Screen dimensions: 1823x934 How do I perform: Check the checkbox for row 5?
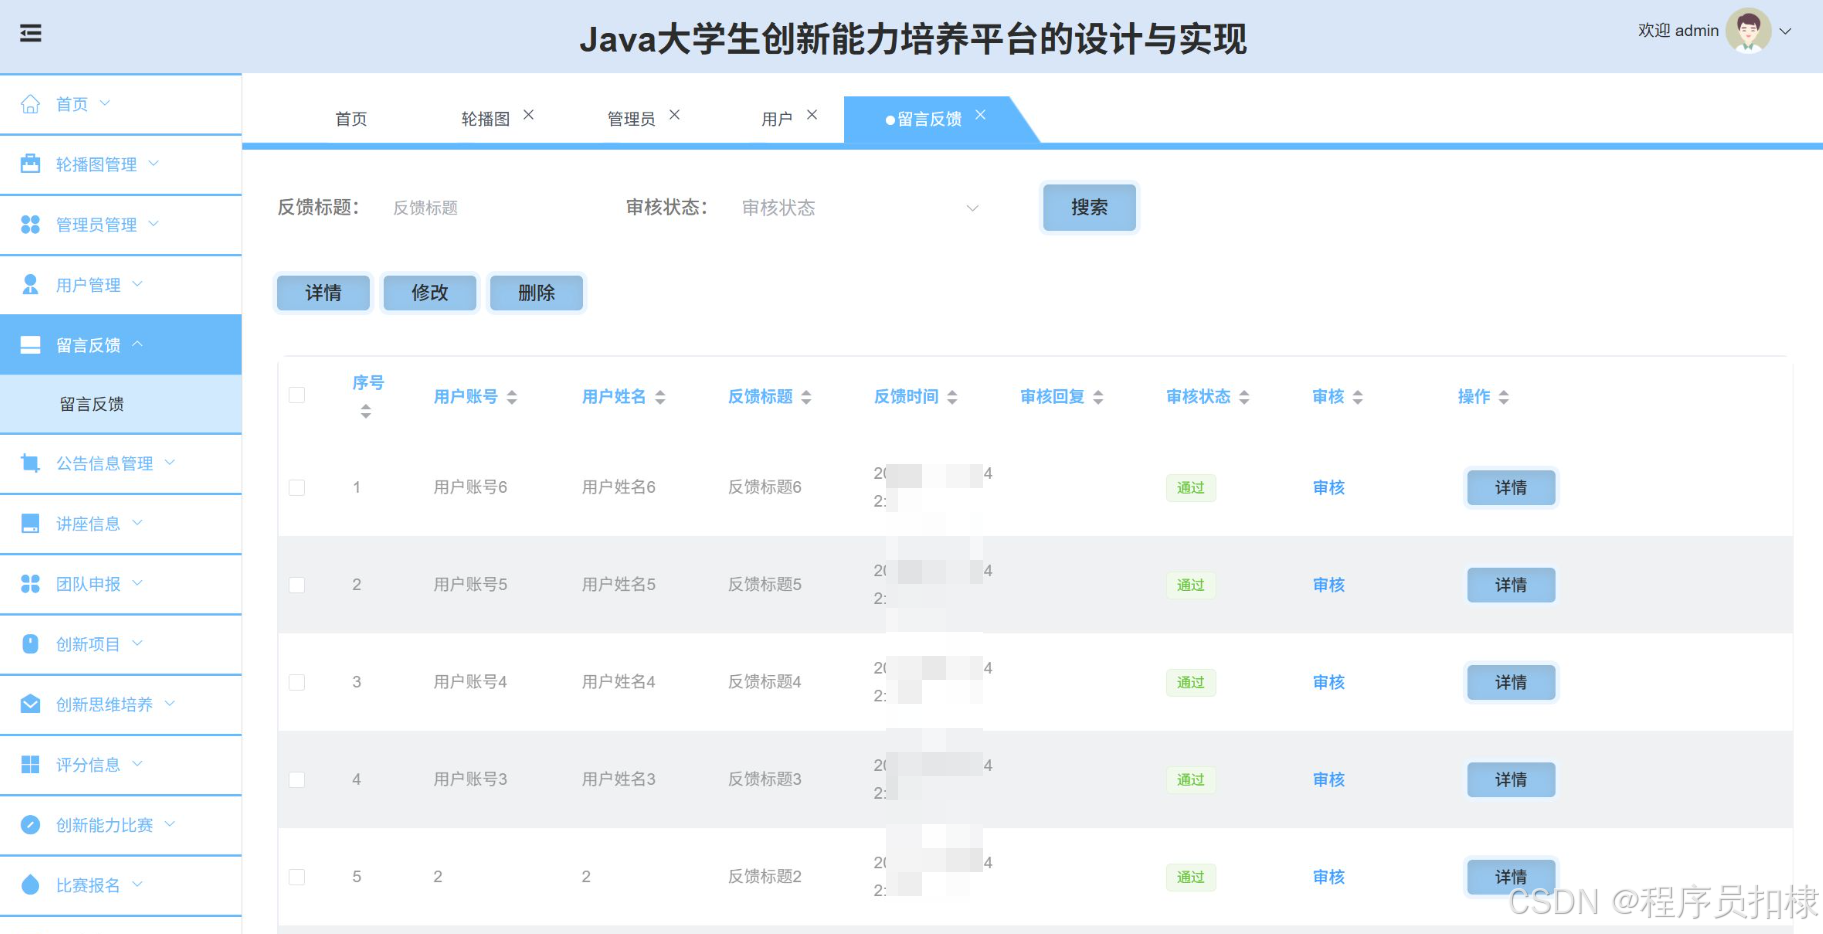(296, 876)
